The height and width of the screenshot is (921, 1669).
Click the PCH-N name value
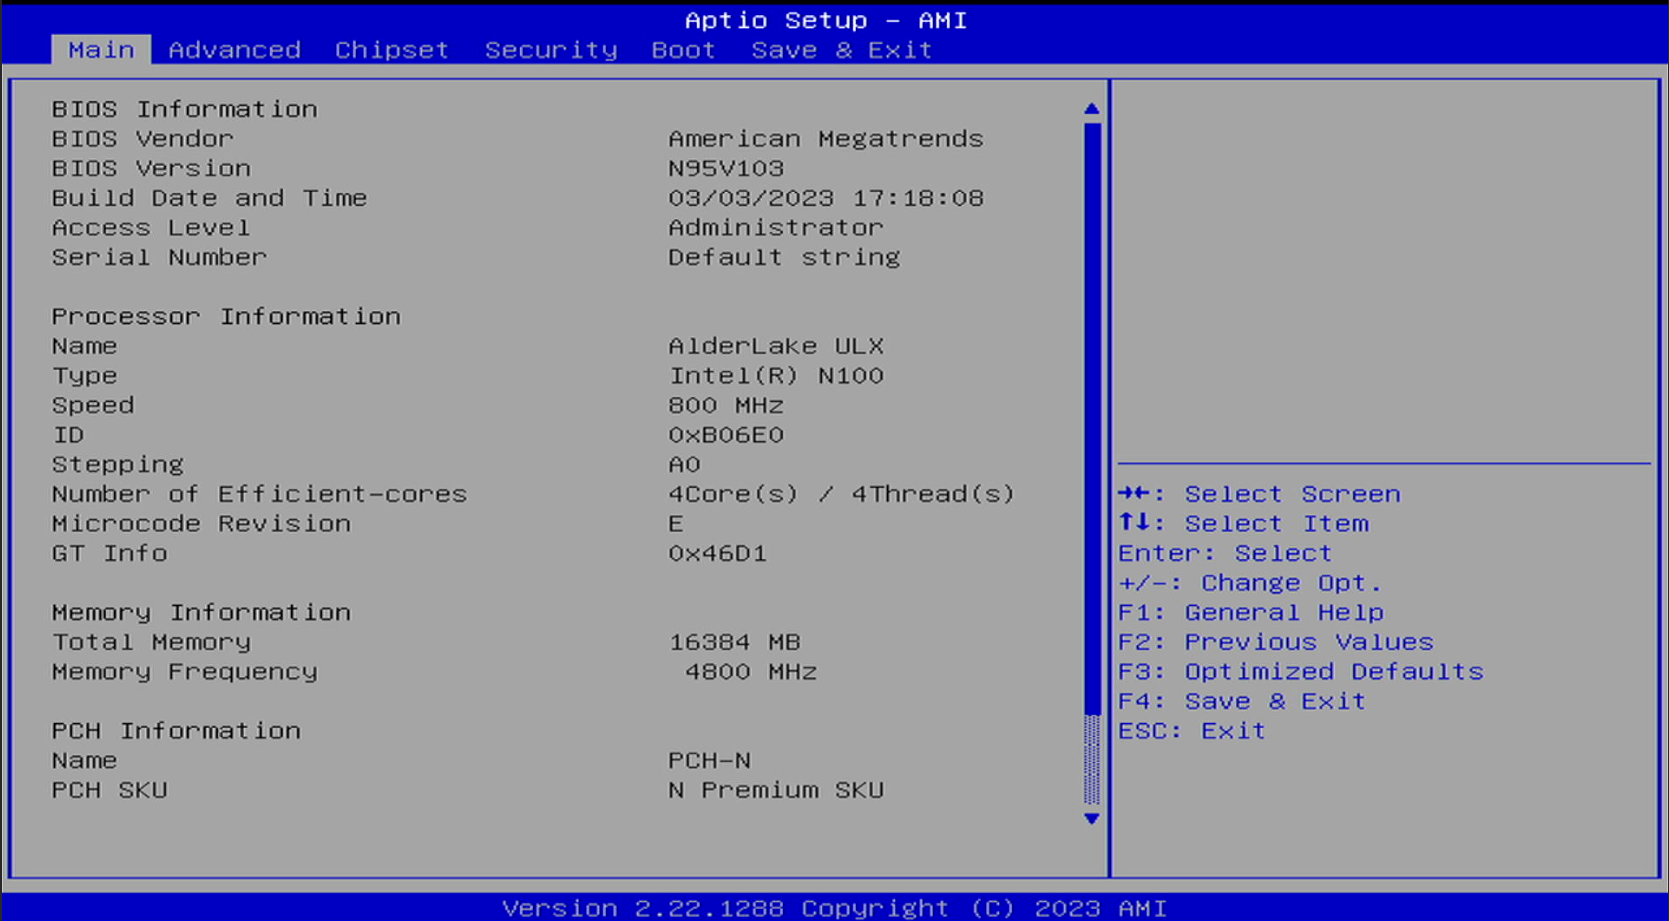[x=709, y=760]
